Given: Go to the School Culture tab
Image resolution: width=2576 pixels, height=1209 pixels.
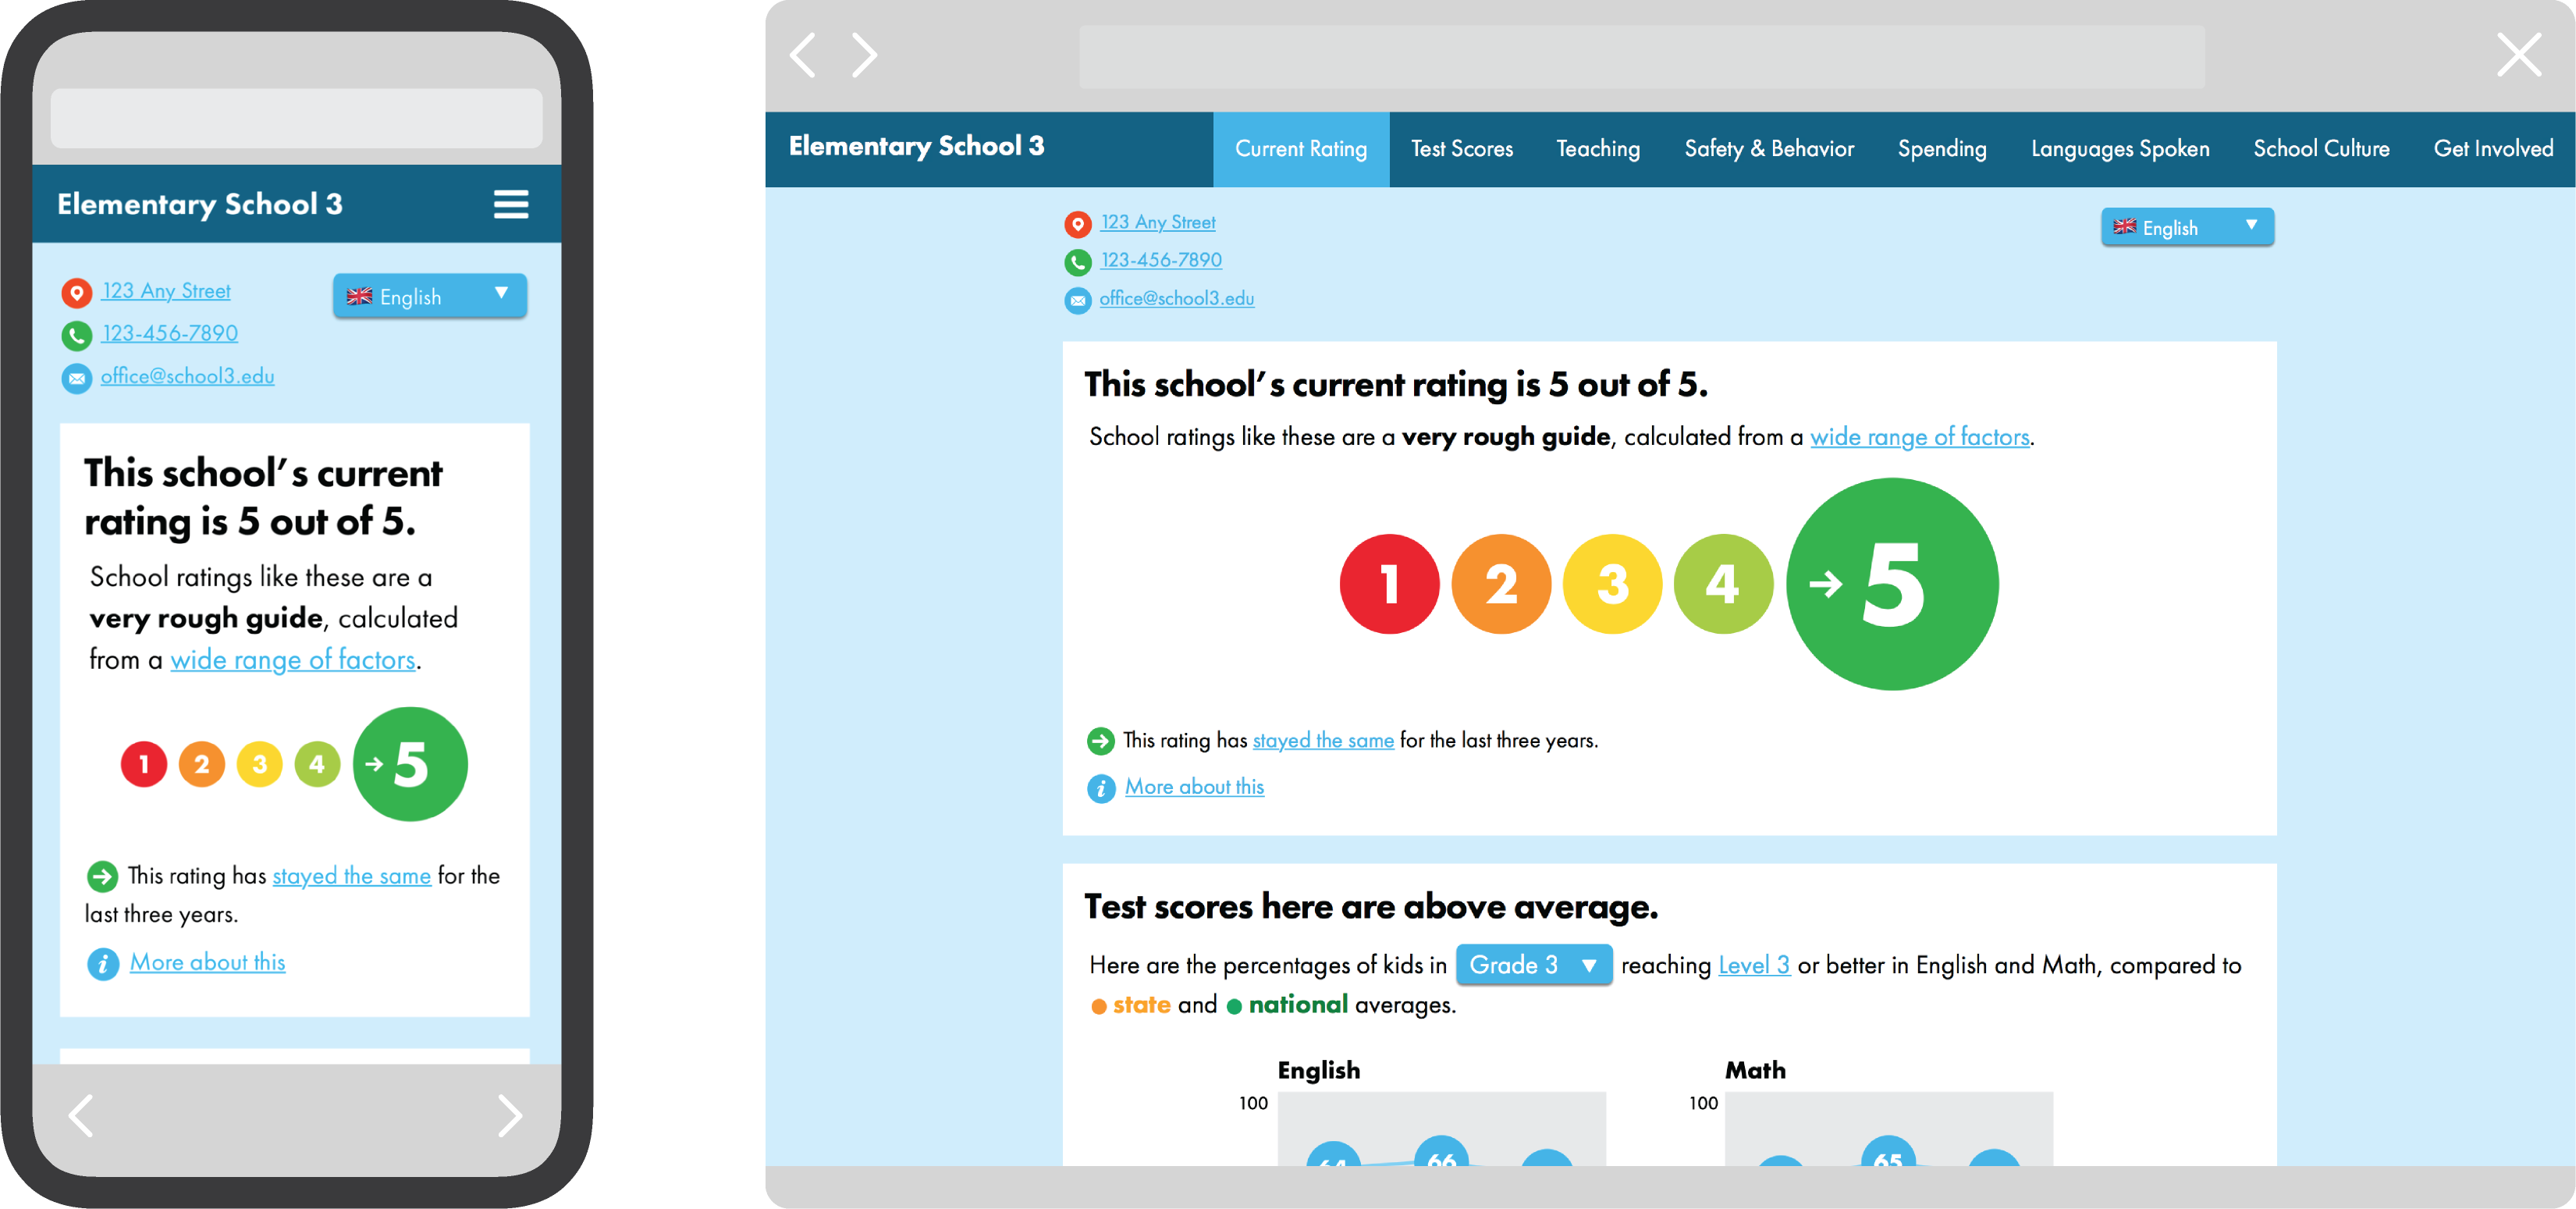Looking at the screenshot, I should [x=2320, y=149].
